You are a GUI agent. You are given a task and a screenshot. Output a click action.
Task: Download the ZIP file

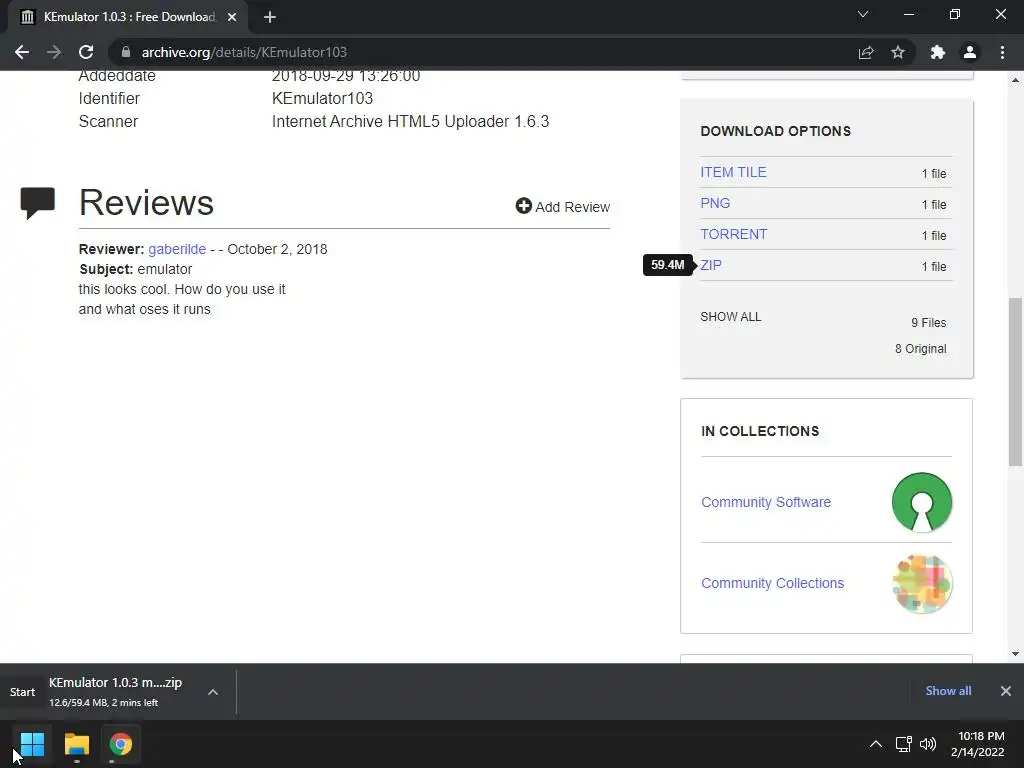(x=711, y=265)
